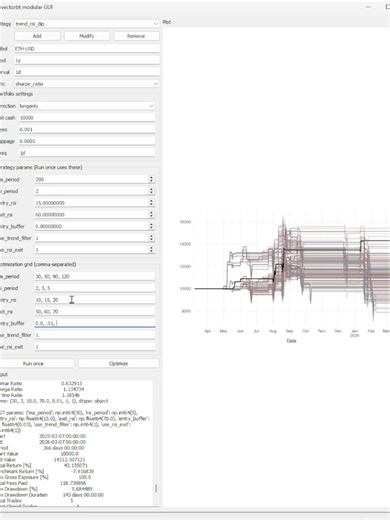Image resolution: width=390 pixels, height=520 pixels.
Task: Click the Modify strategy button
Action: pyautogui.click(x=87, y=36)
